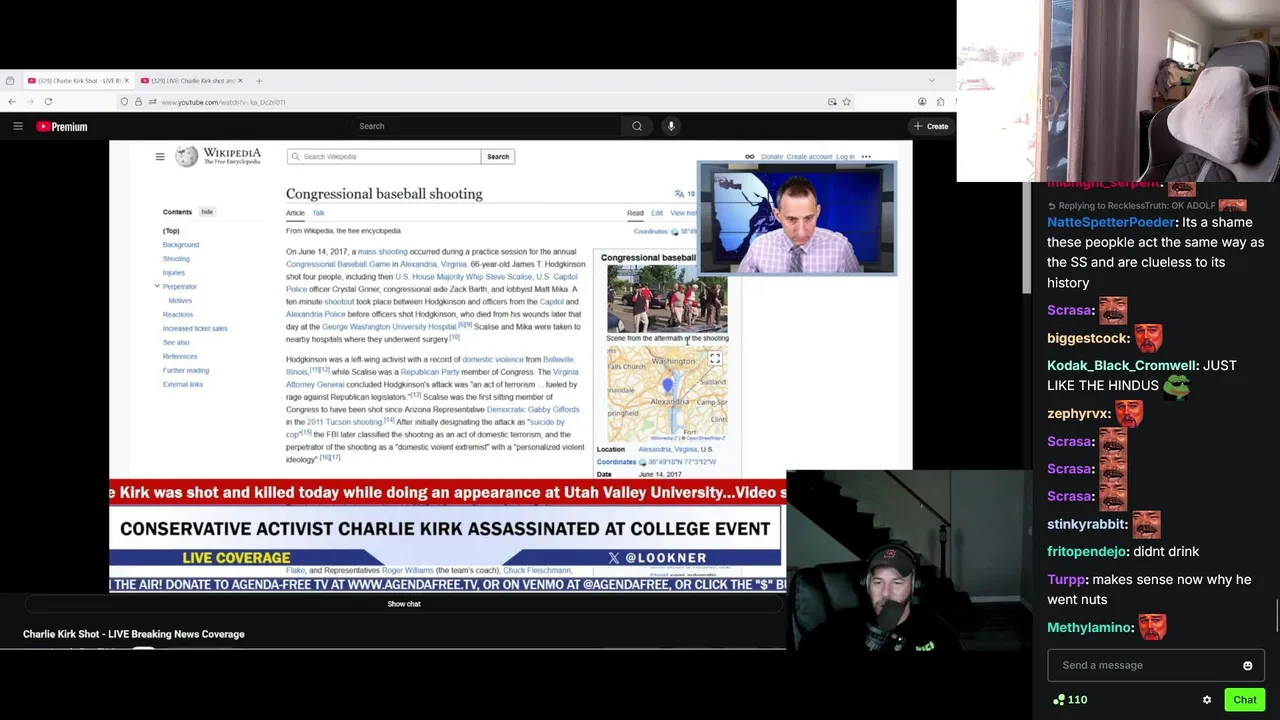
Task: Select the Read tab on the article
Action: click(635, 213)
